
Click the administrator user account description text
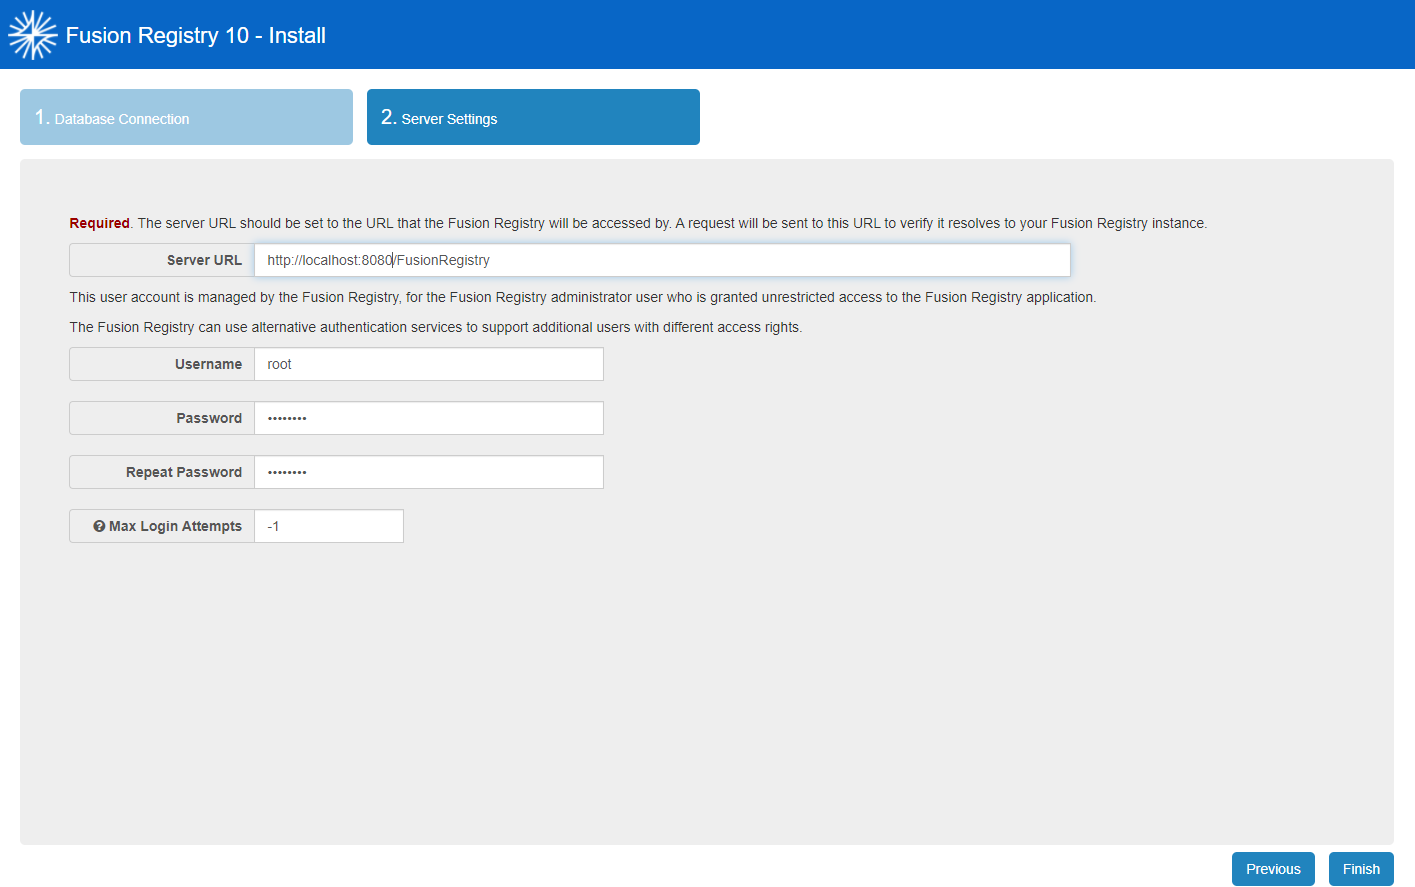coord(582,297)
